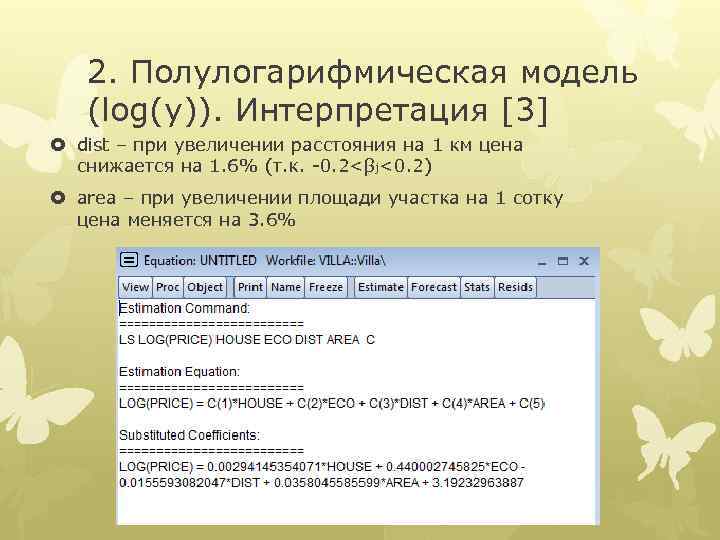Click the text 'цена меняется на 3.6%'

[x=186, y=220]
